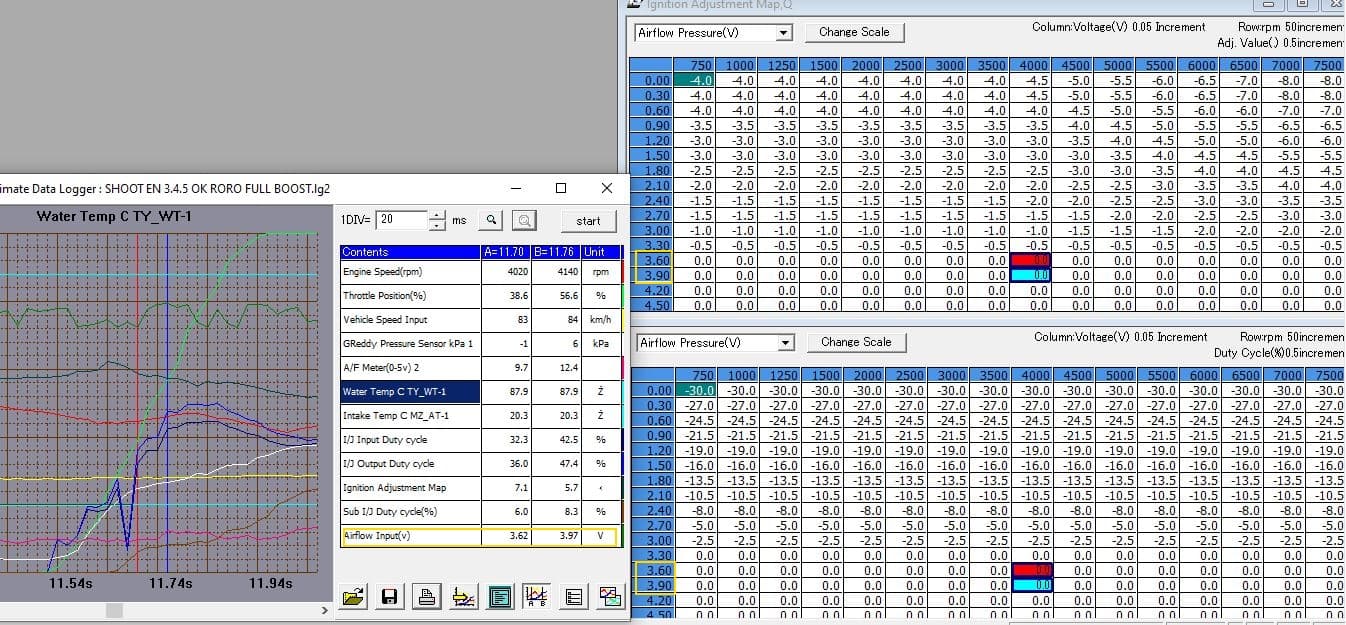Select the Intake Temp C MZ_AT-1 row

[480, 416]
